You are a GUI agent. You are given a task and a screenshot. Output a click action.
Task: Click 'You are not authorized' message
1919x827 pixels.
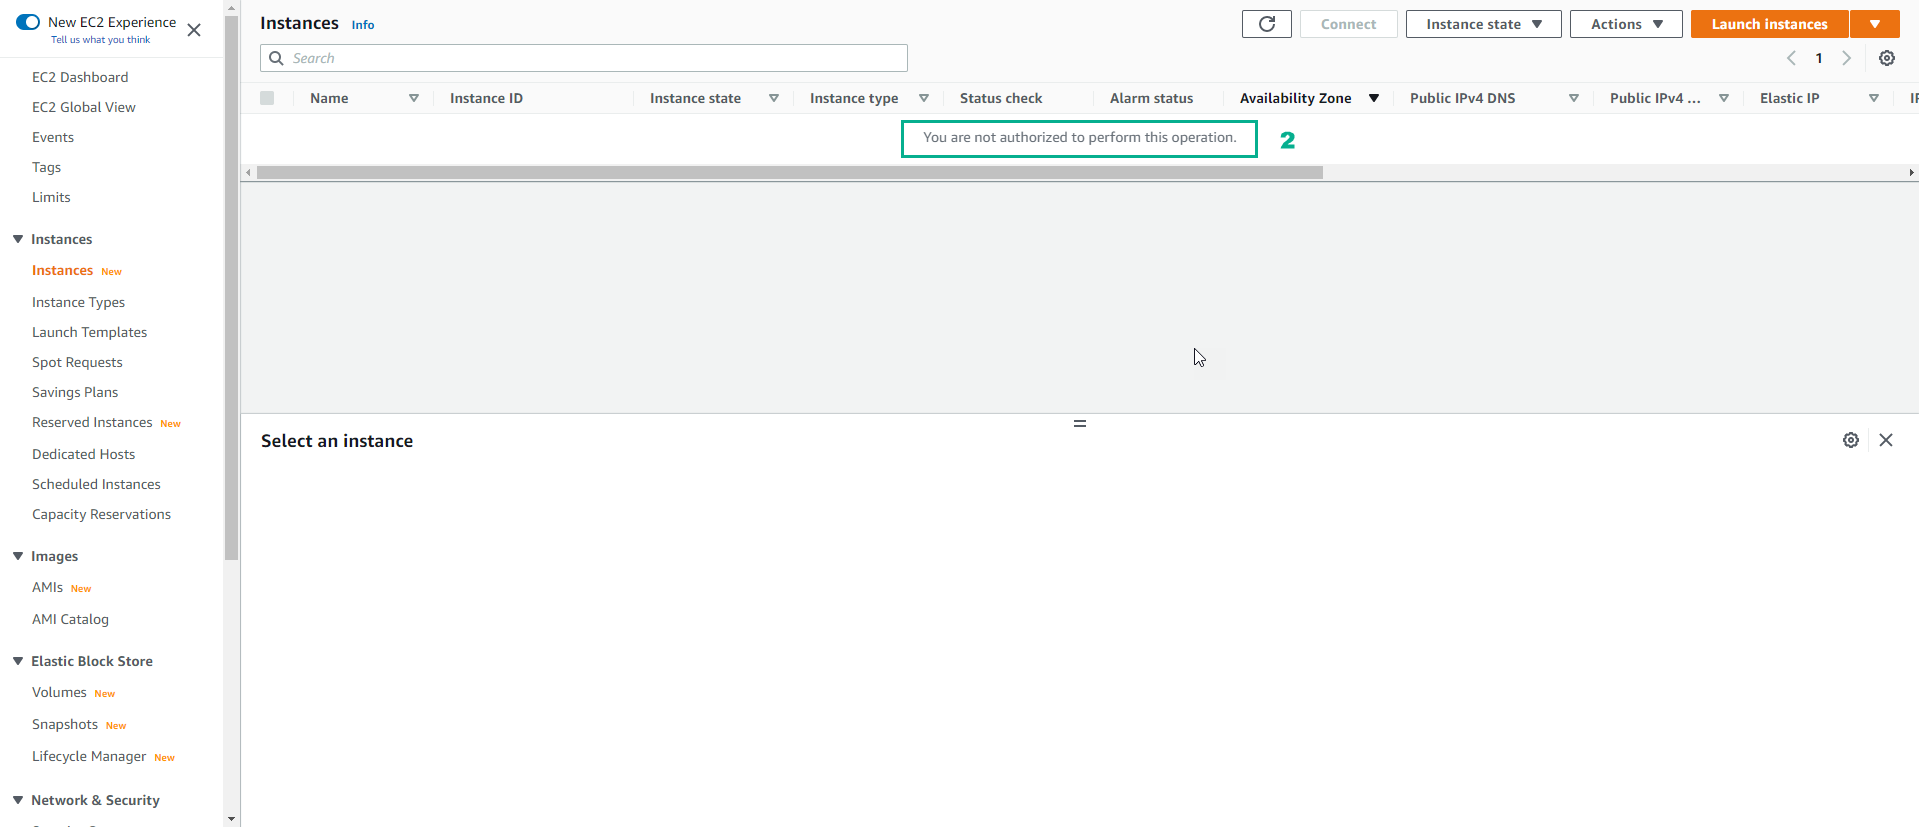coord(1079,137)
